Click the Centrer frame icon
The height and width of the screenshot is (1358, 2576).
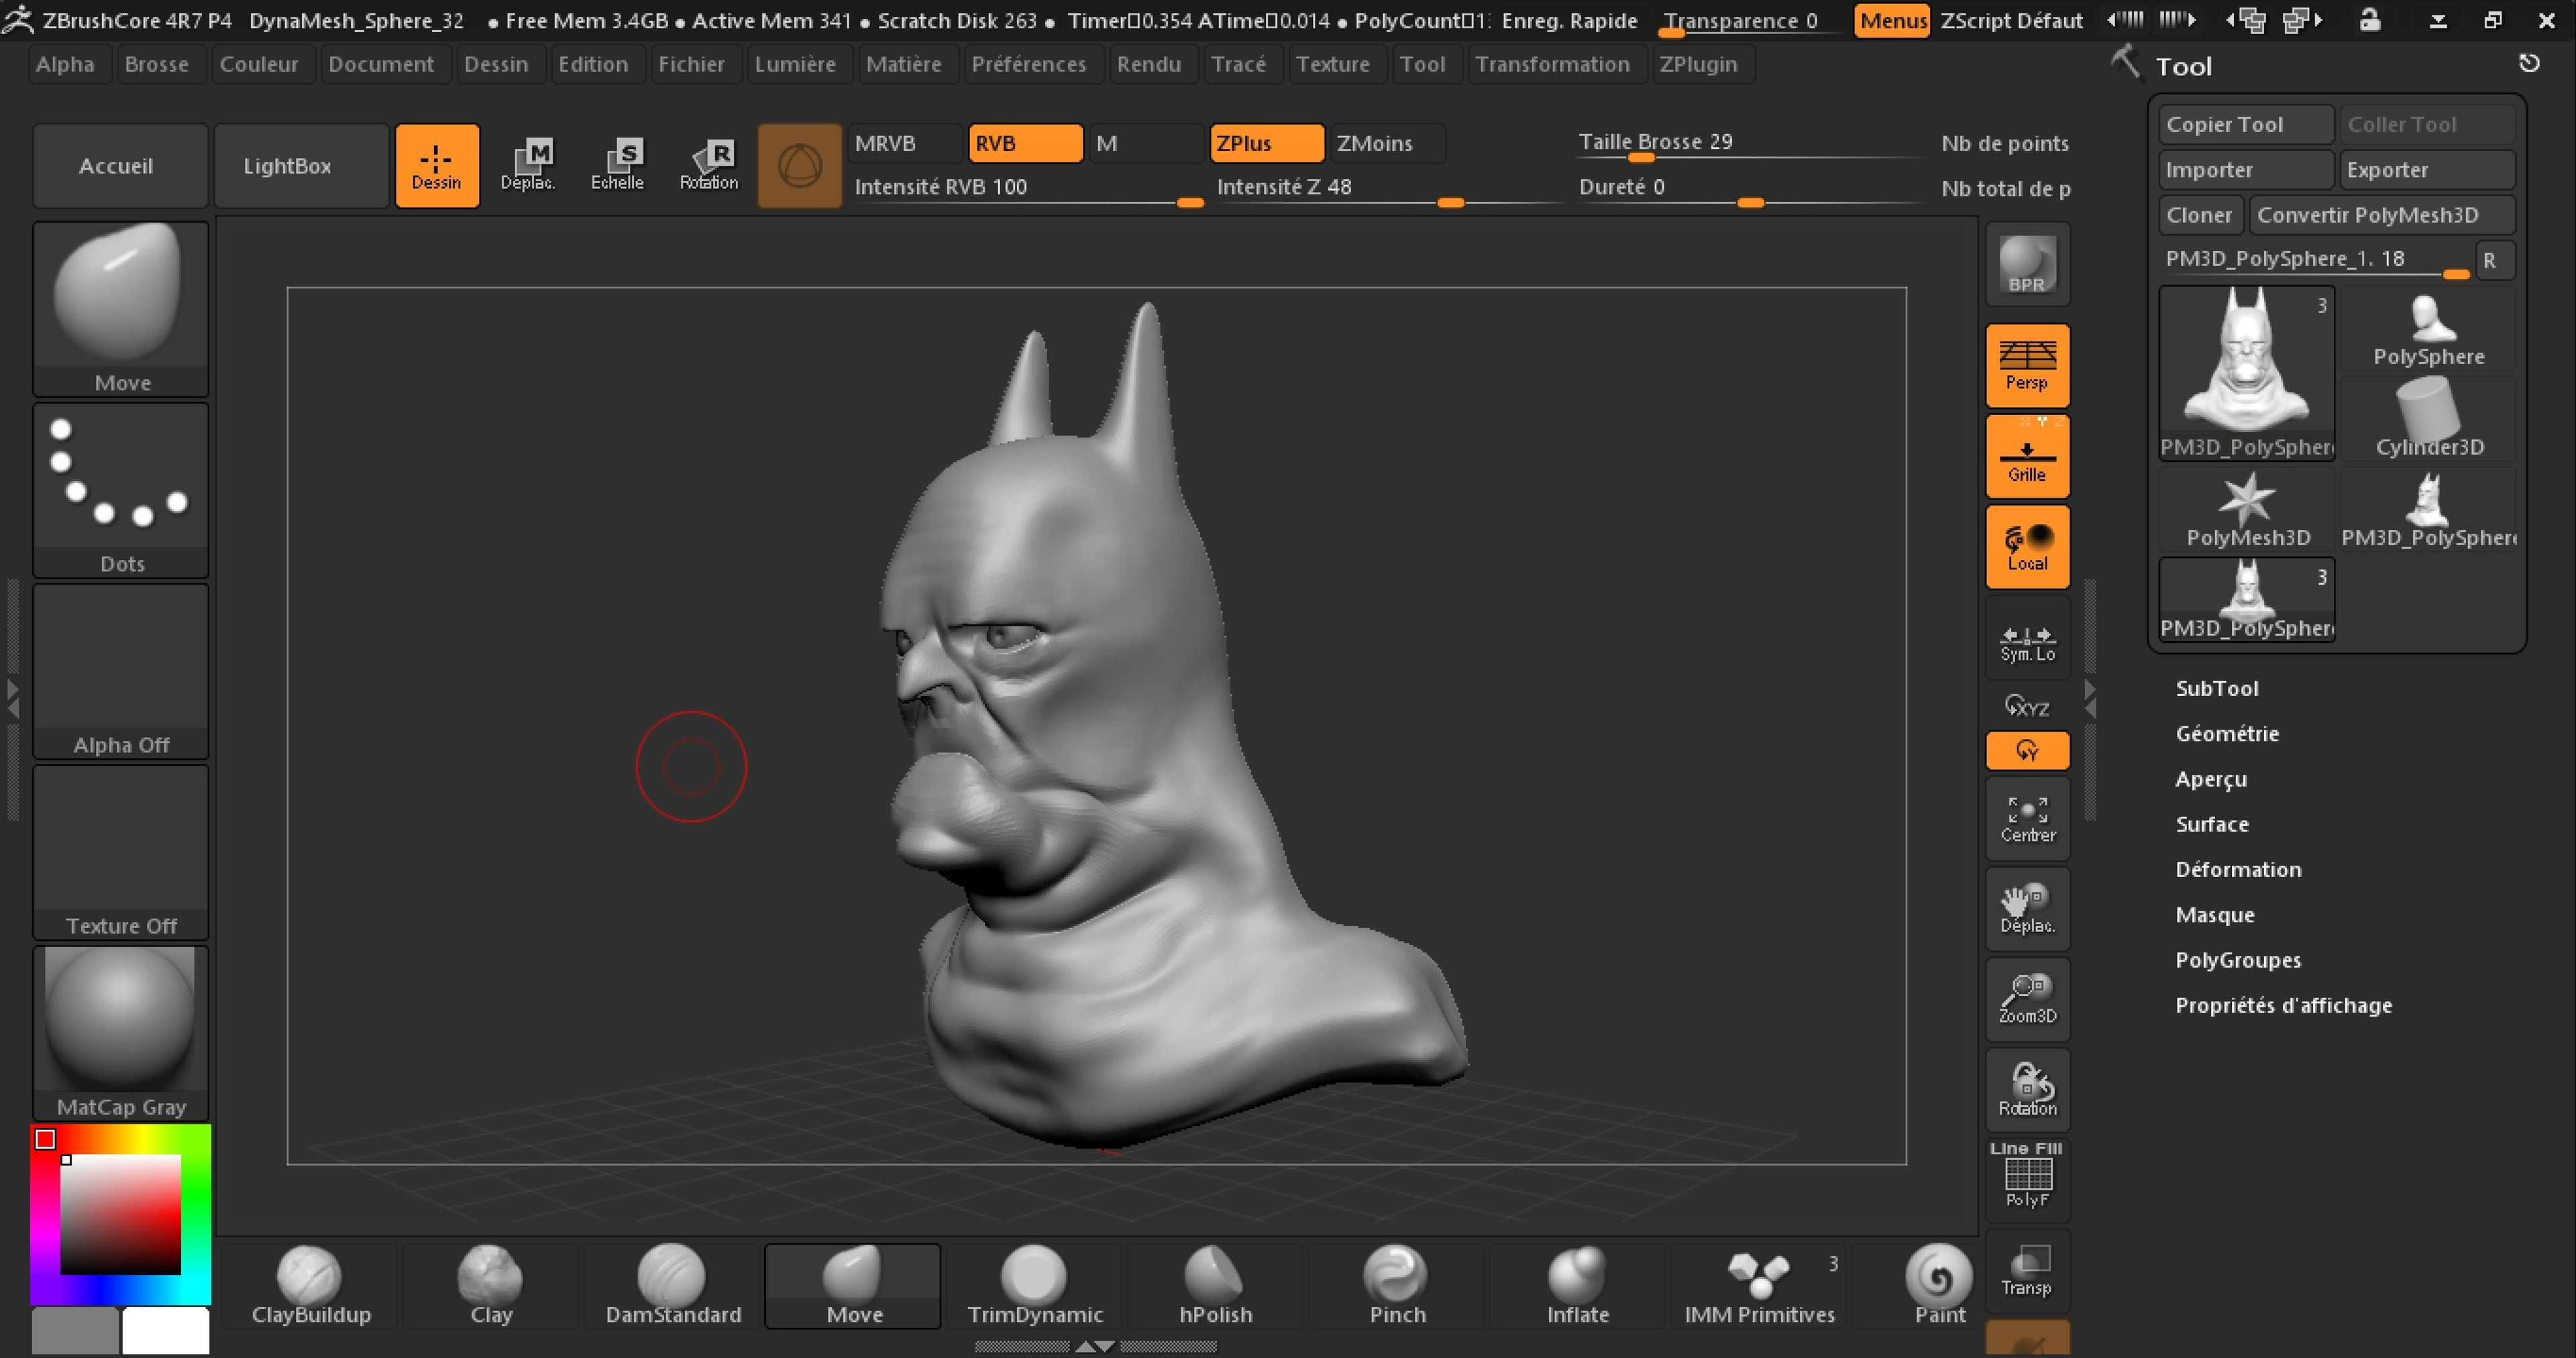pyautogui.click(x=2027, y=819)
